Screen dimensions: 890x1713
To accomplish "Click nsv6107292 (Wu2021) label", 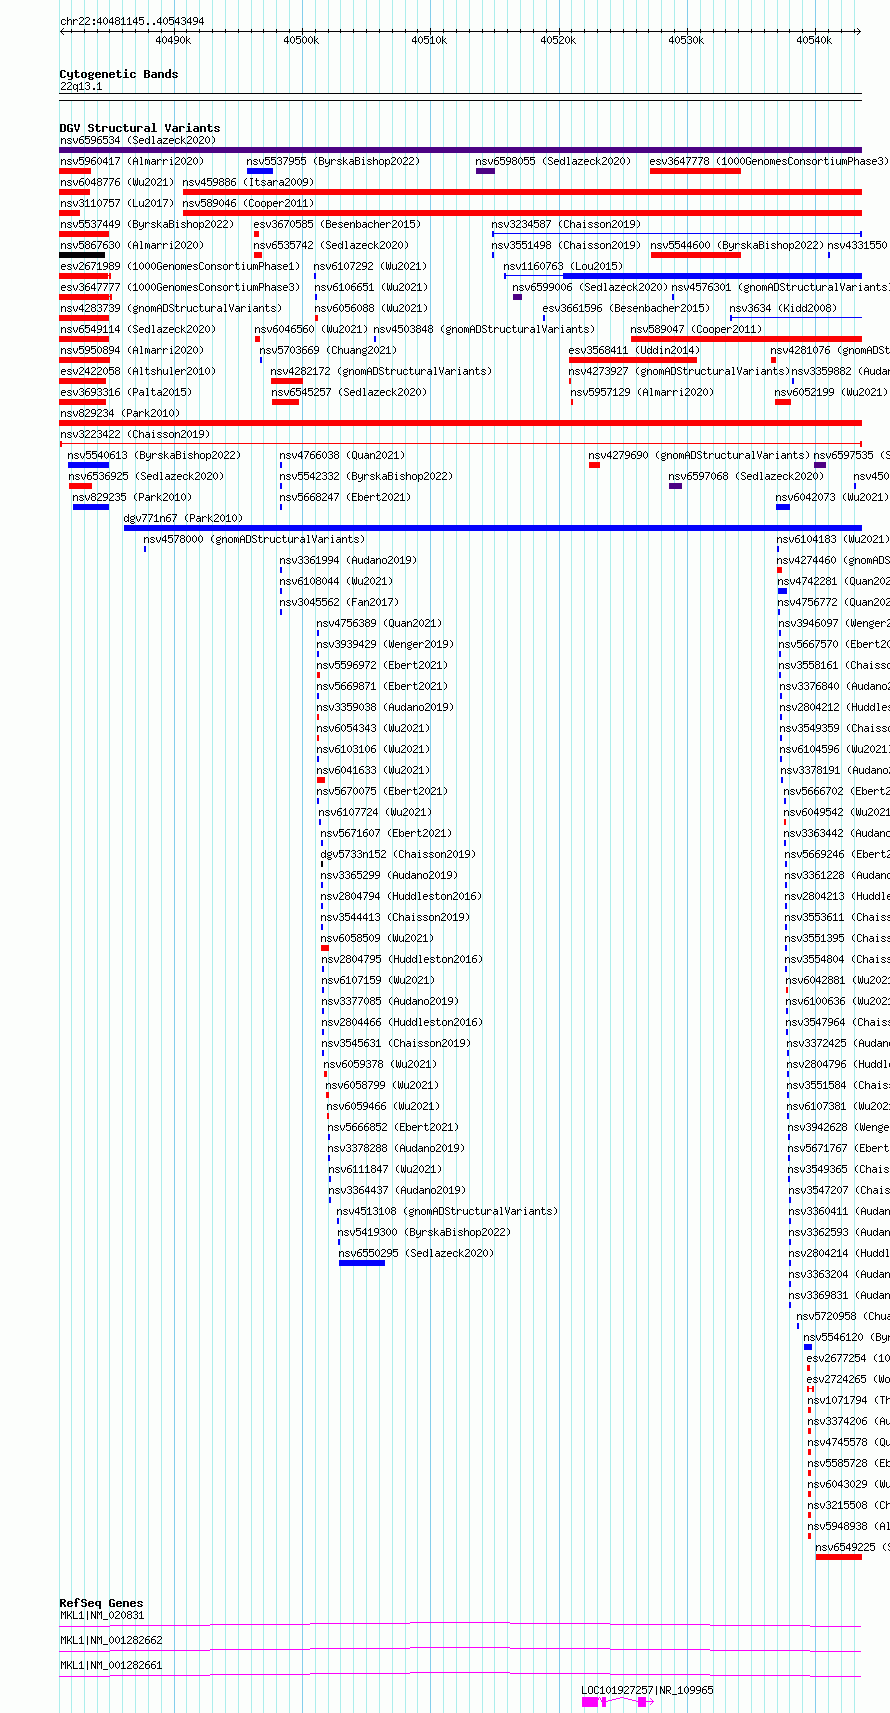I will (x=371, y=266).
